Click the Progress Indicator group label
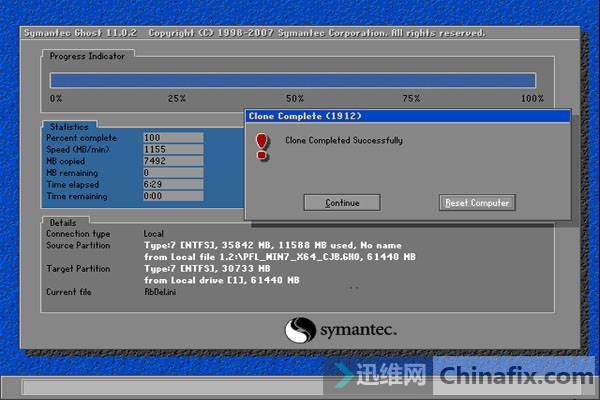The height and width of the screenshot is (400, 600). (x=87, y=56)
